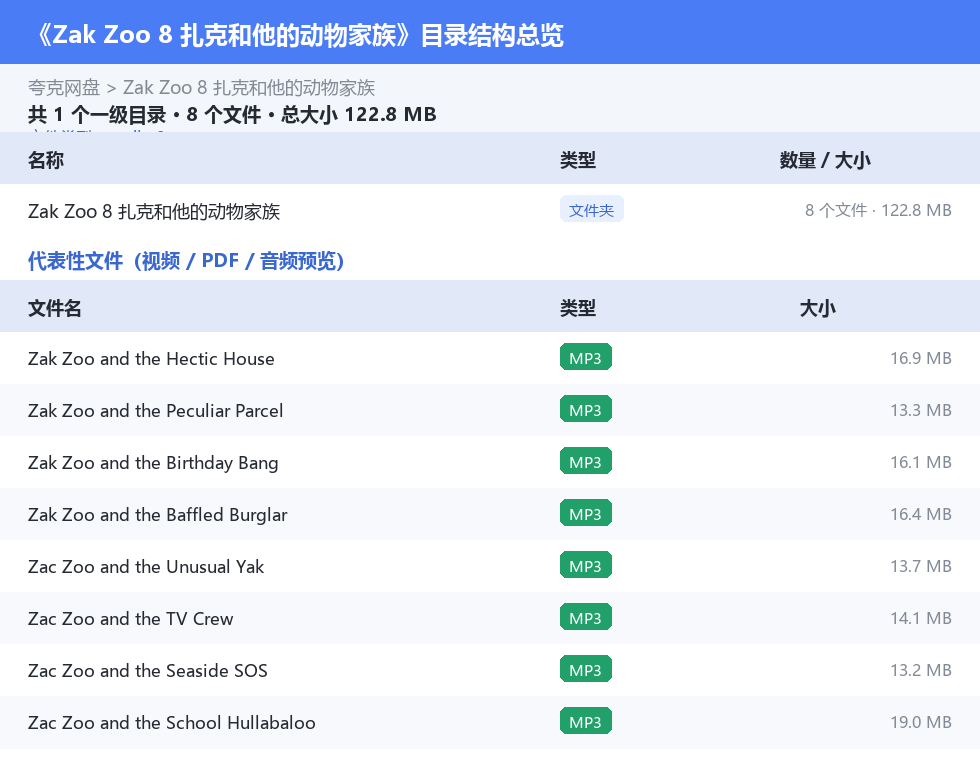This screenshot has width=980, height=780.
Task: Select Zak Zoo and the Peculiar Parcel
Action: (490, 410)
